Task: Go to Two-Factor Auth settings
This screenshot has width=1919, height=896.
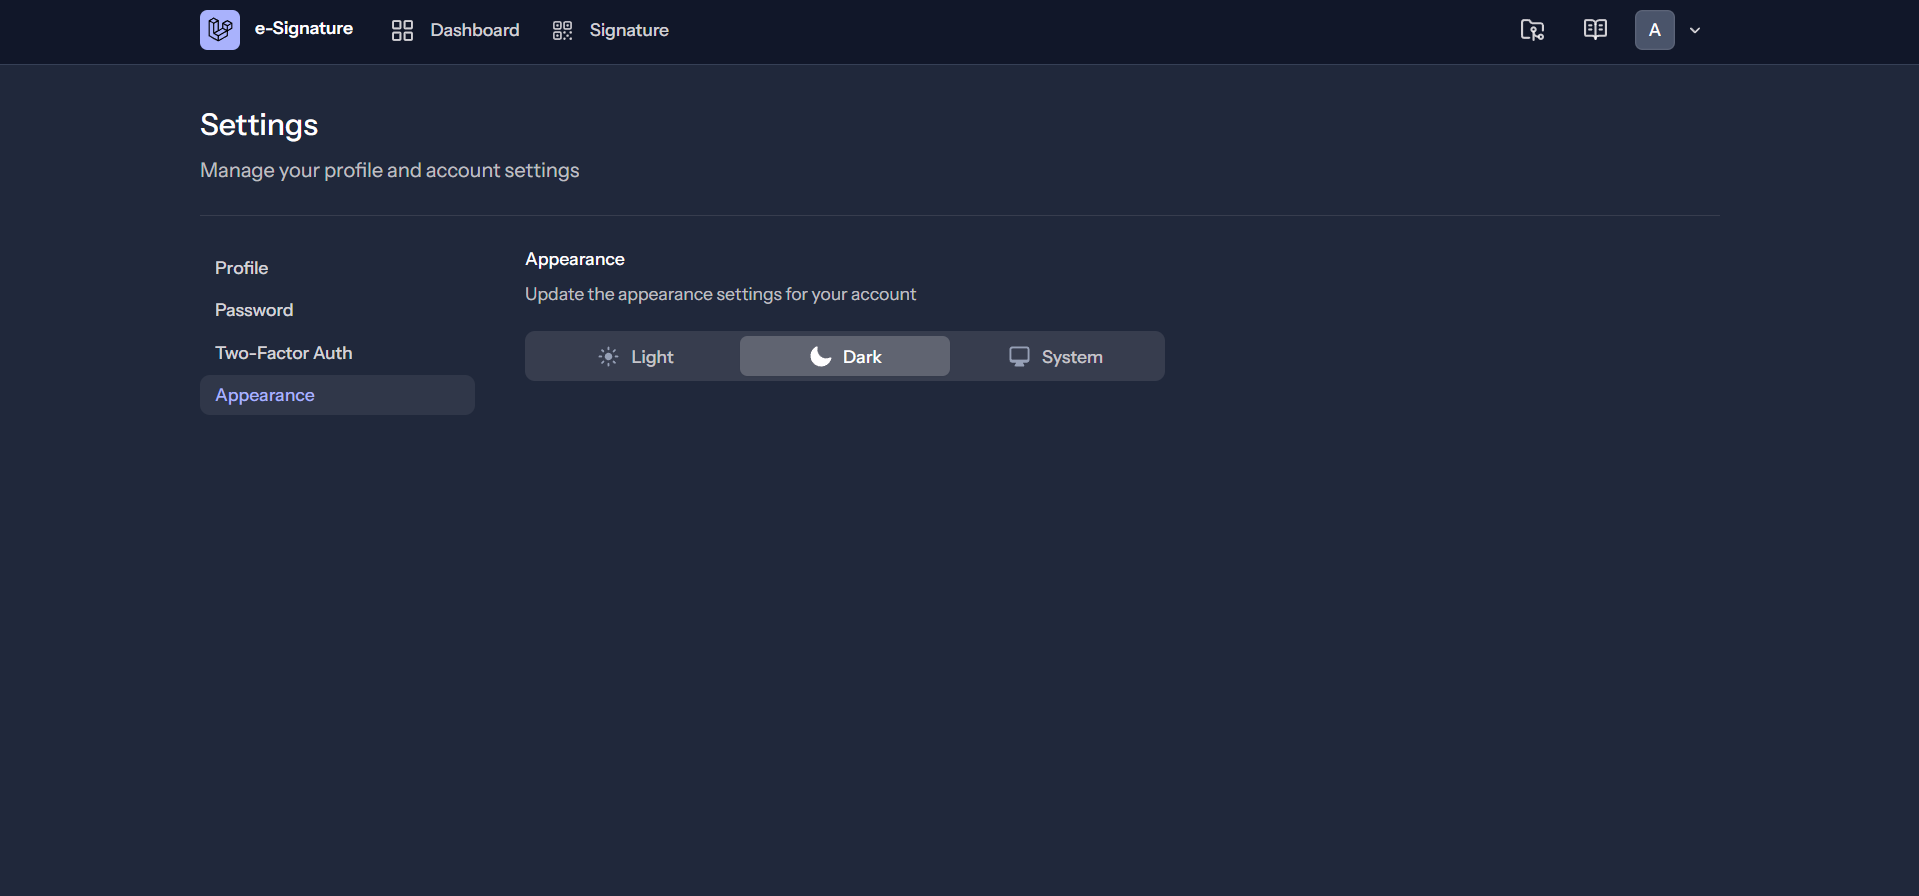Action: [283, 353]
